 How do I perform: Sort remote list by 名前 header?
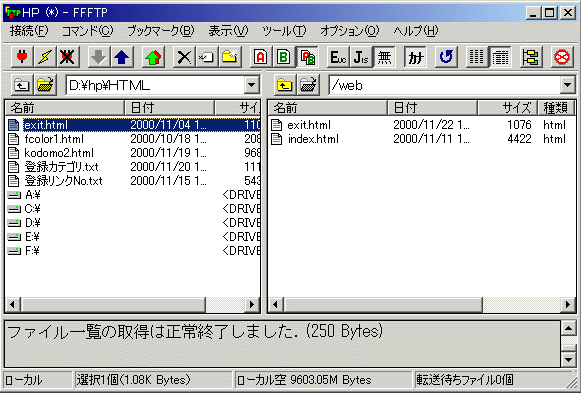(x=328, y=108)
